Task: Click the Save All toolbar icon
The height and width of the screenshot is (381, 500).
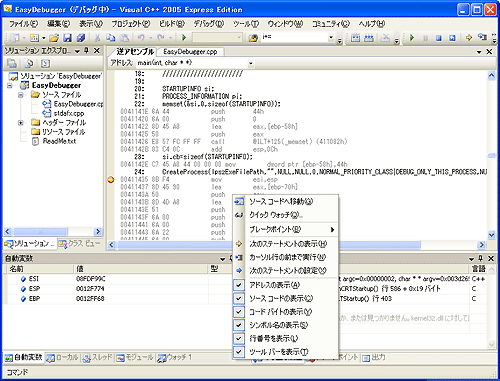Action: (81, 38)
